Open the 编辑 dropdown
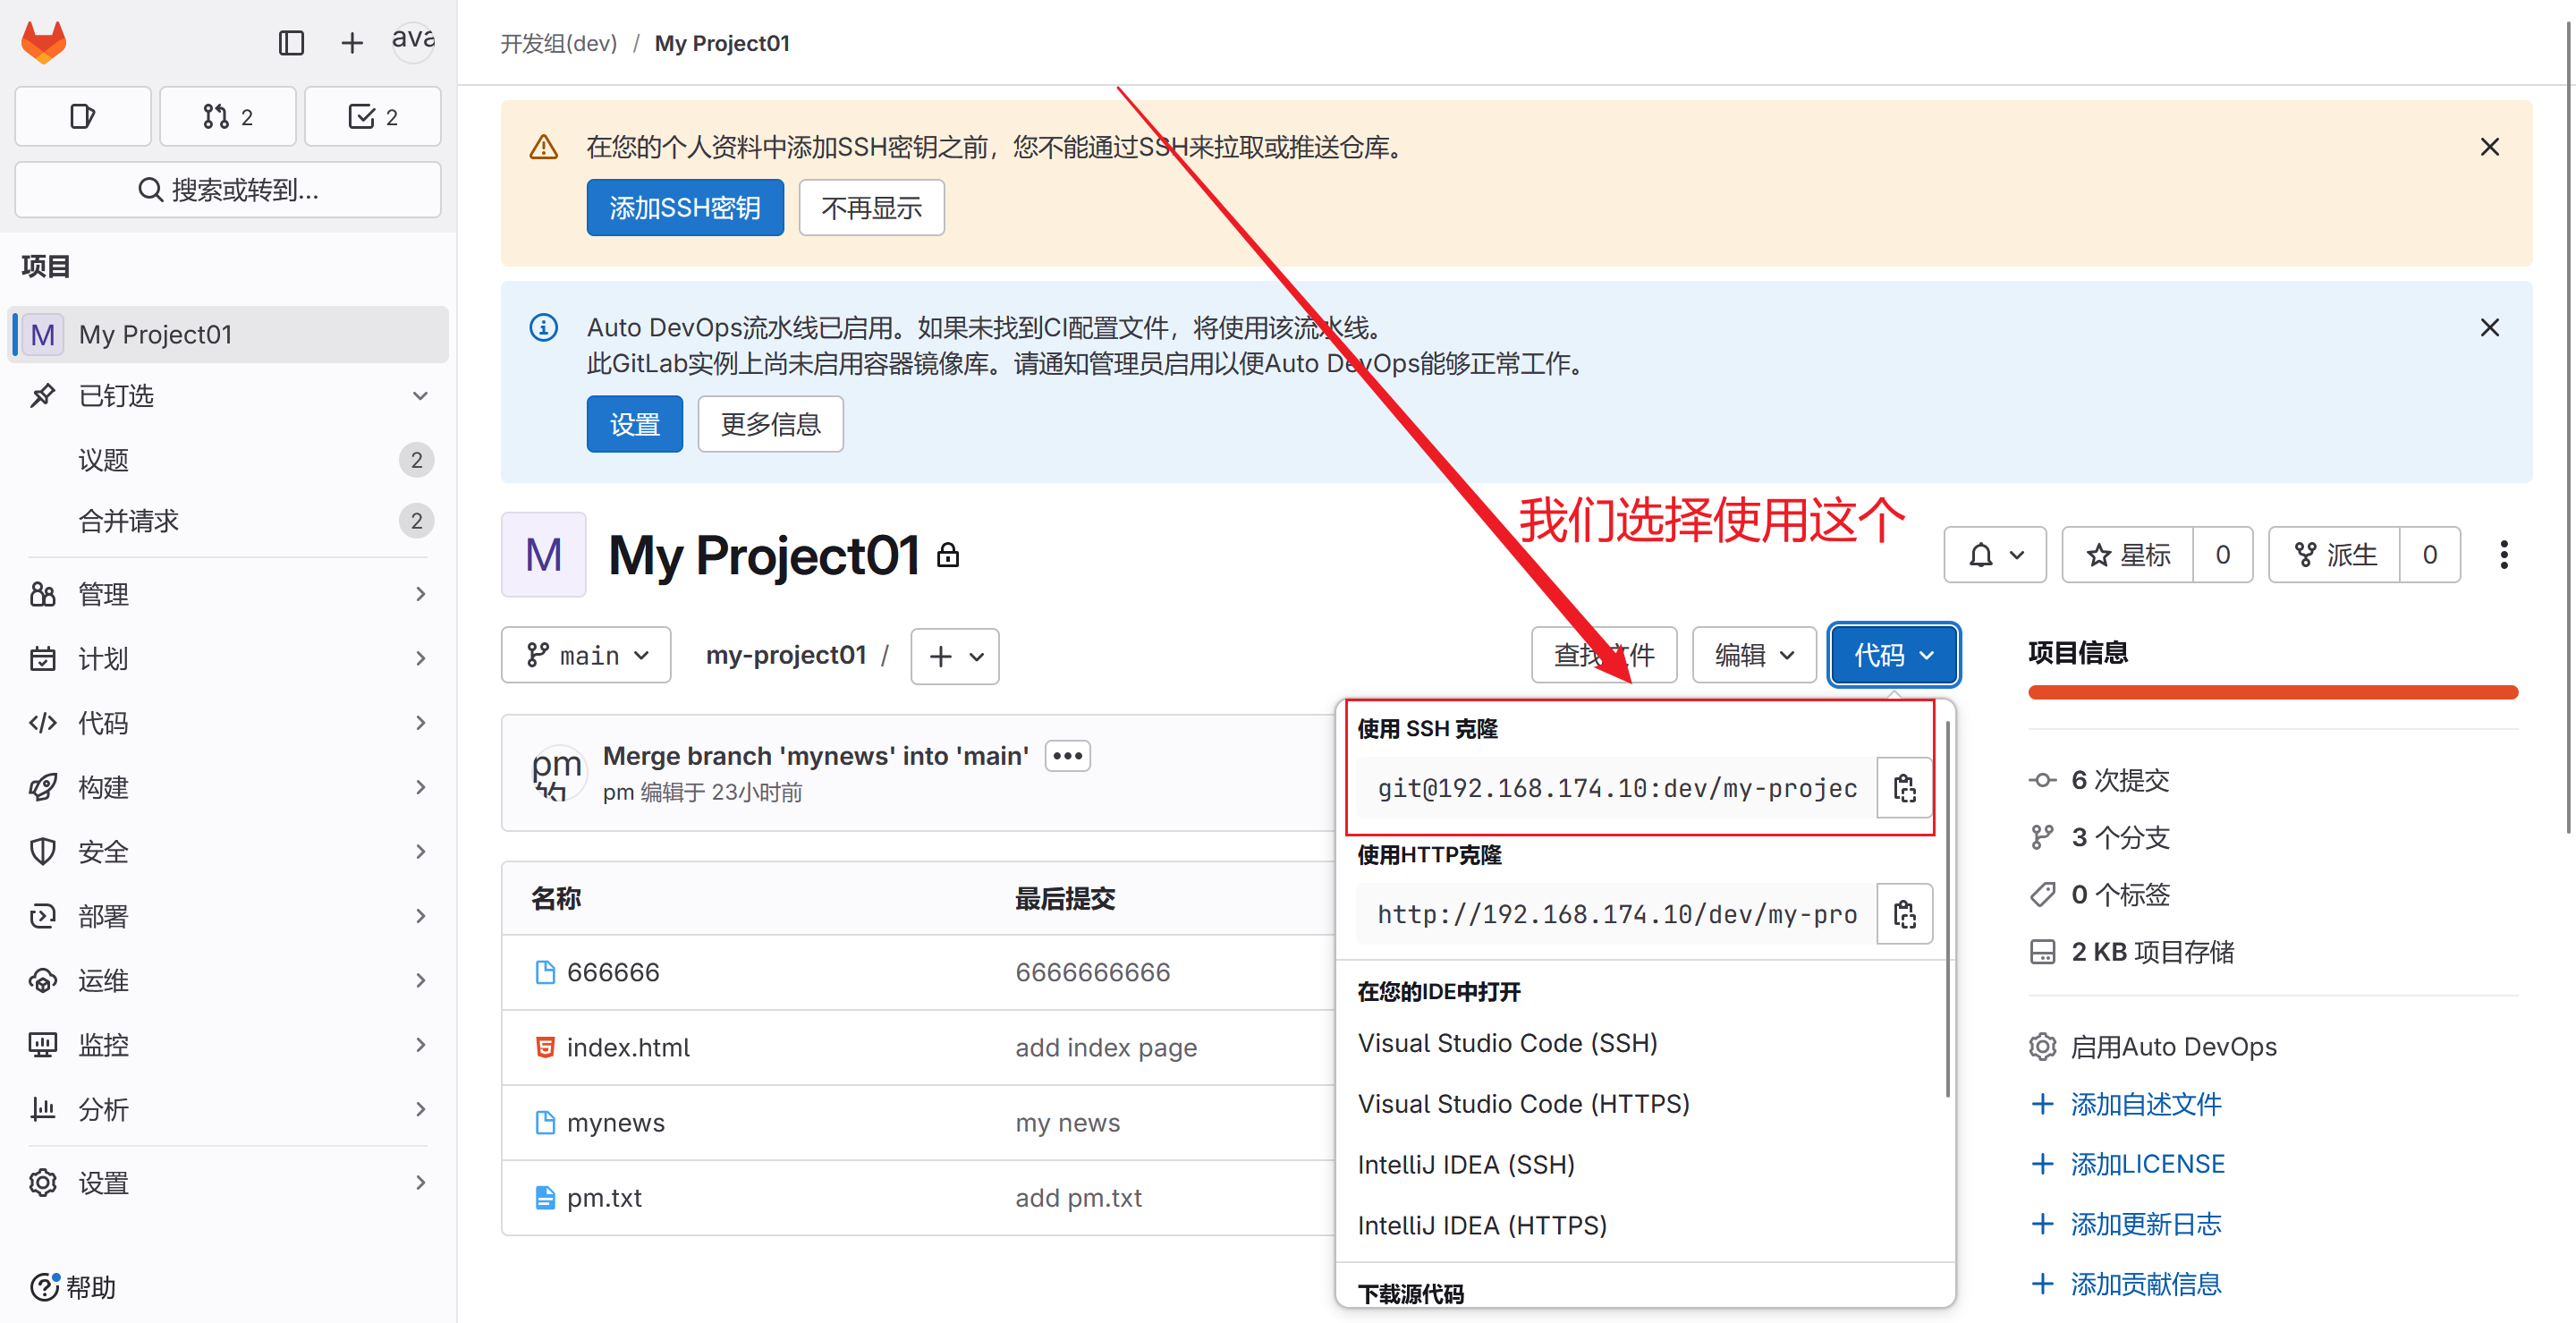This screenshot has width=2576, height=1323. click(x=1753, y=656)
